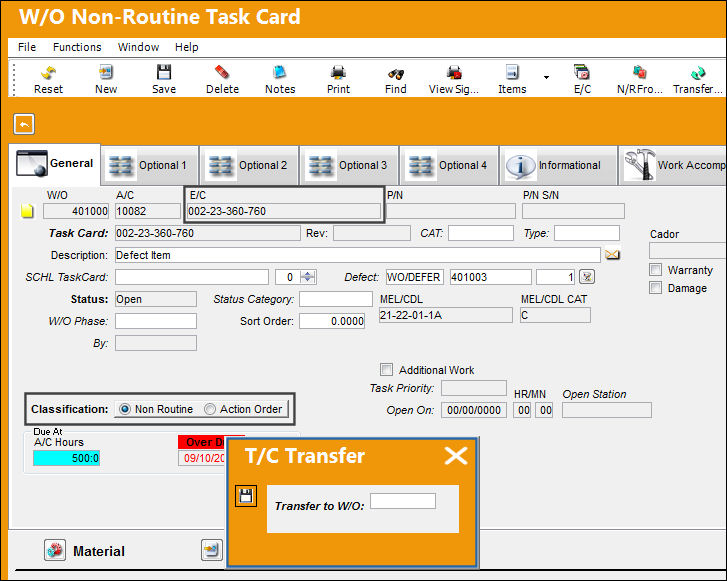Click the SCHL TaskCard text field

coord(192,277)
